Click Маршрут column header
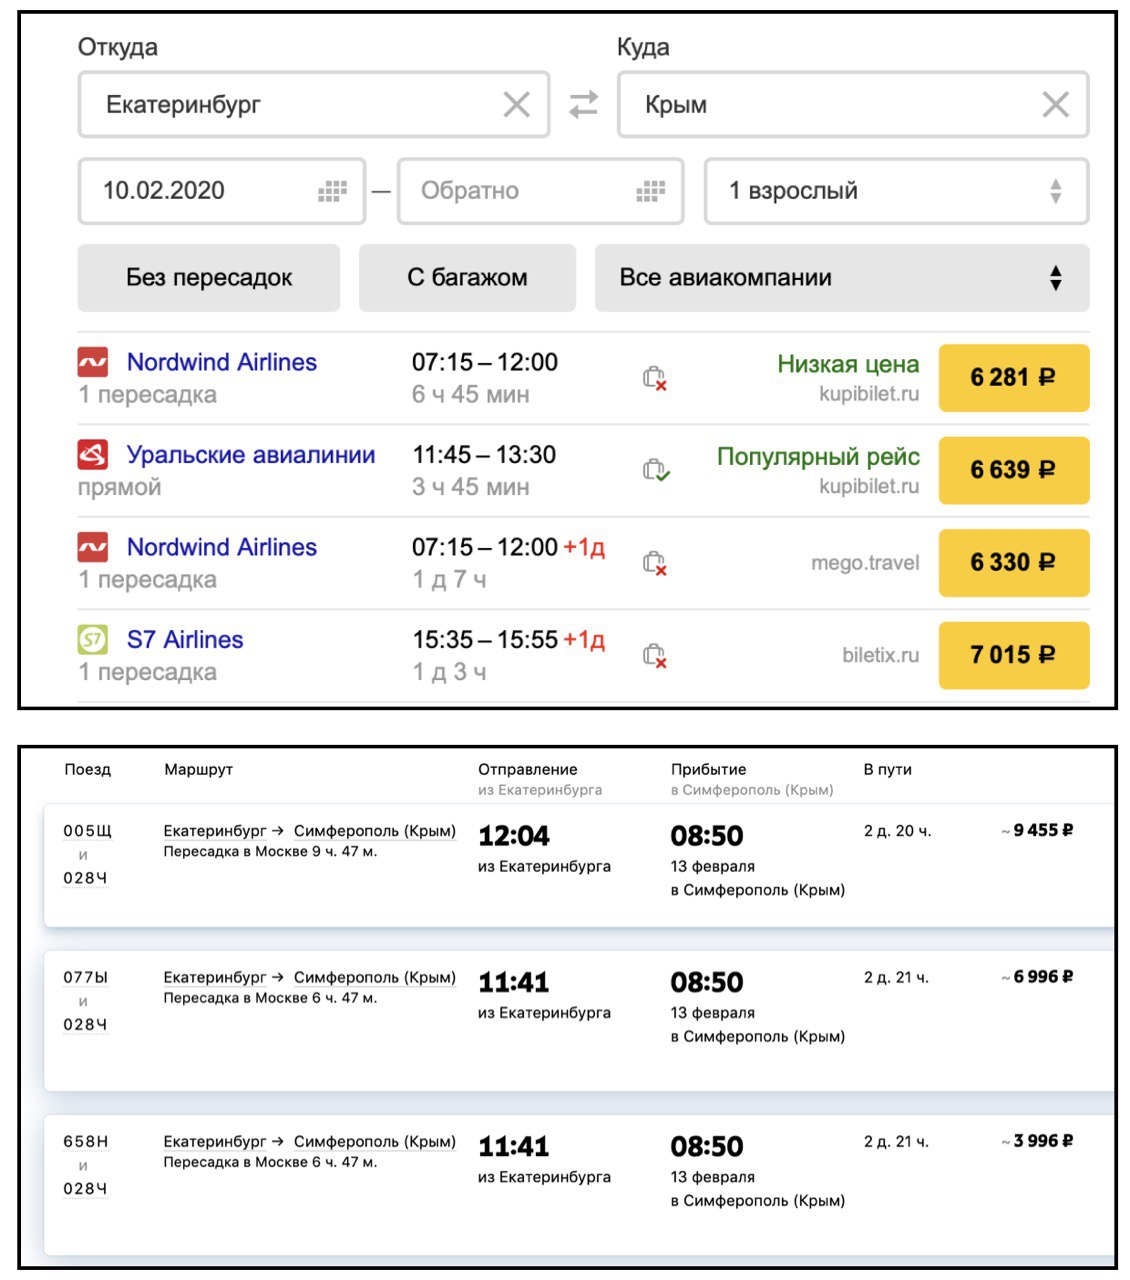This screenshot has width=1130, height=1280. [198, 769]
